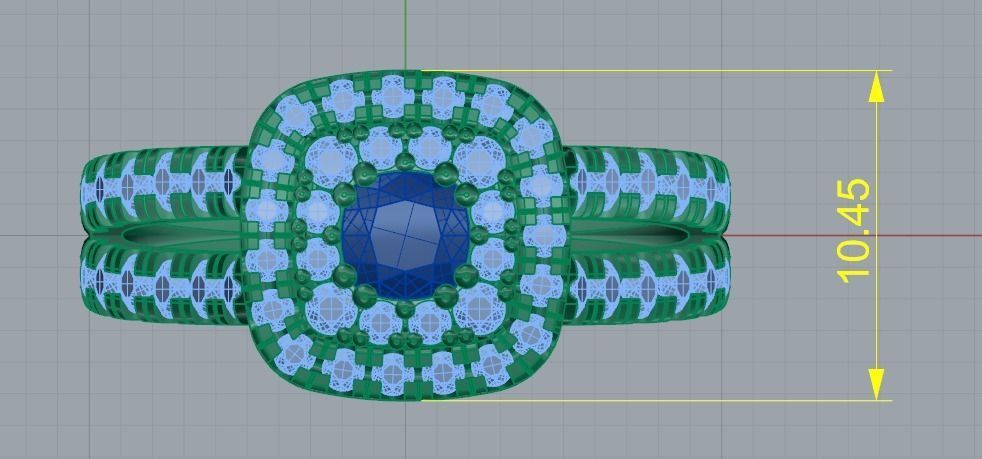982x459 pixels.
Task: Select the 10.45 dimension text
Action: pyautogui.click(x=854, y=231)
